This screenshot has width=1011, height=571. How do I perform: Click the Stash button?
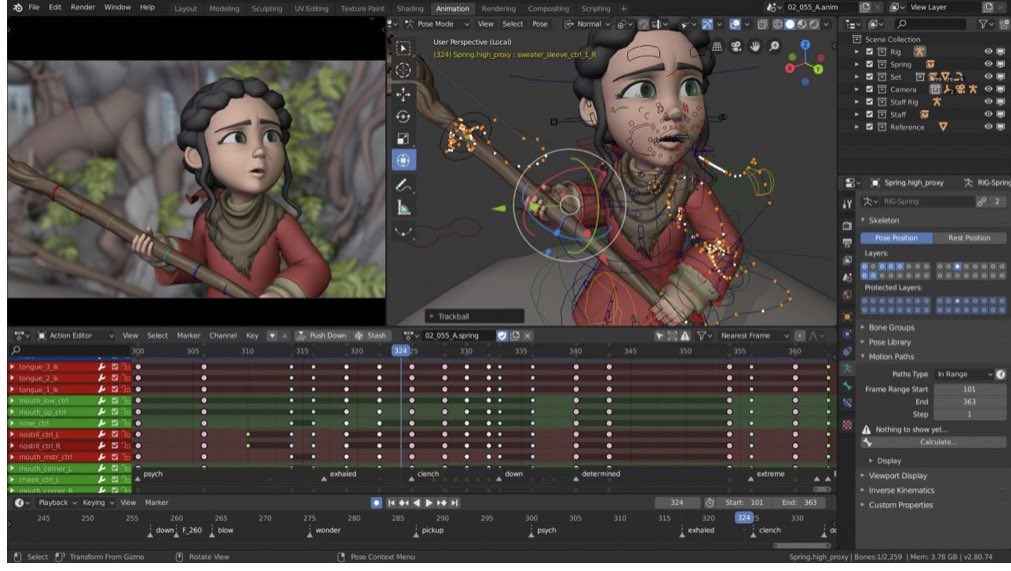370,336
